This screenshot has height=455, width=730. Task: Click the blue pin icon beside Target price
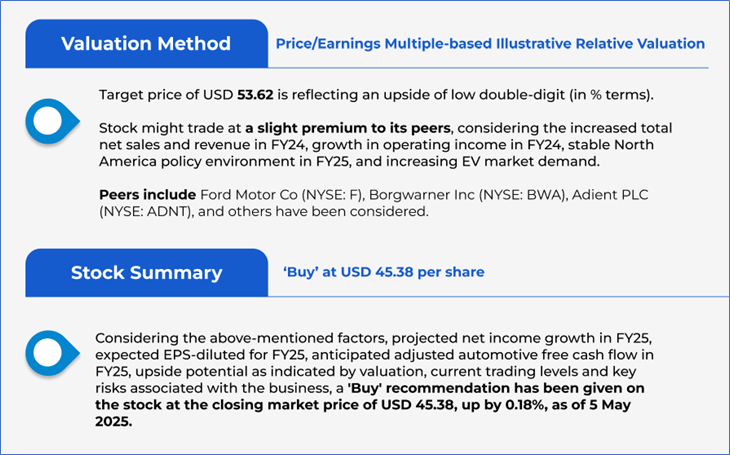(x=50, y=120)
